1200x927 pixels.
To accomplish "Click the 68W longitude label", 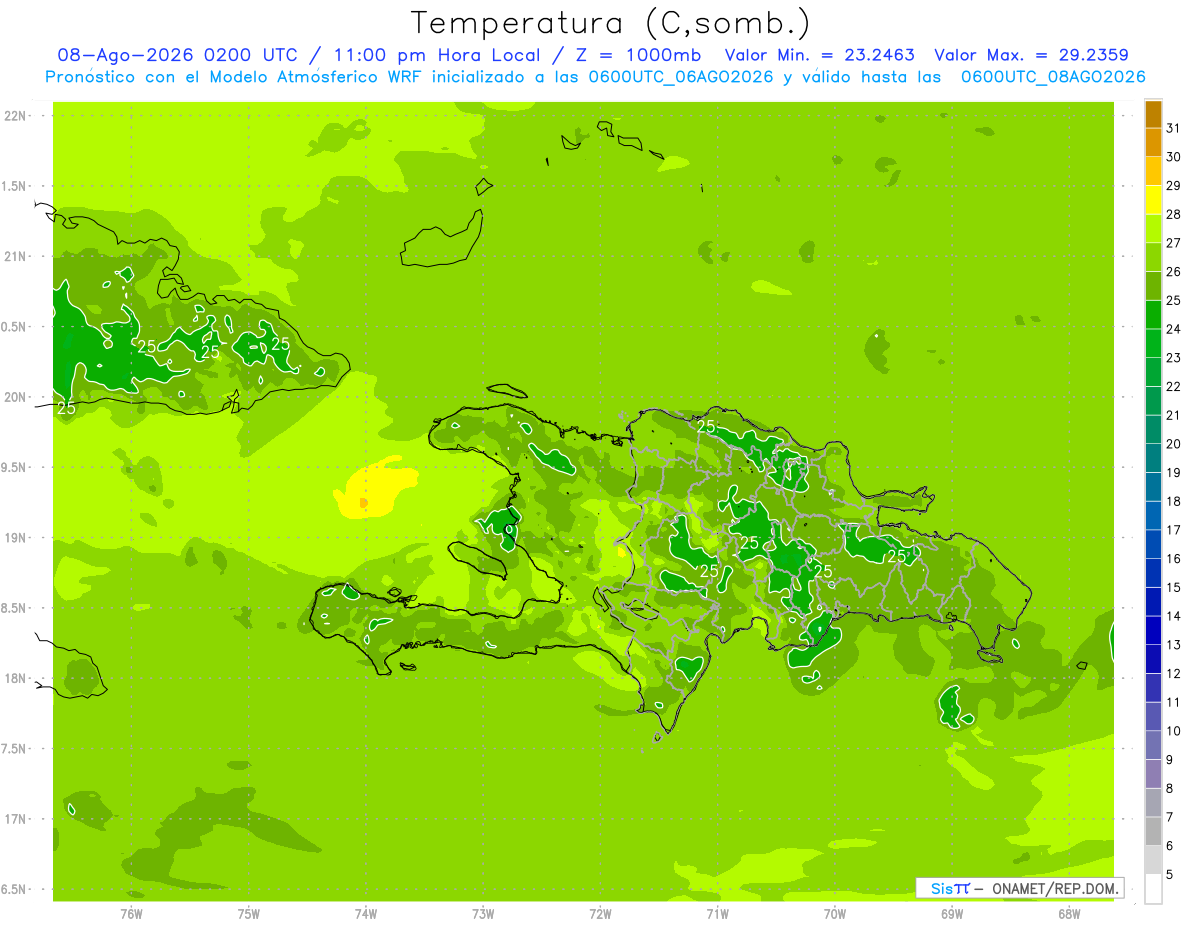I will click(1069, 914).
